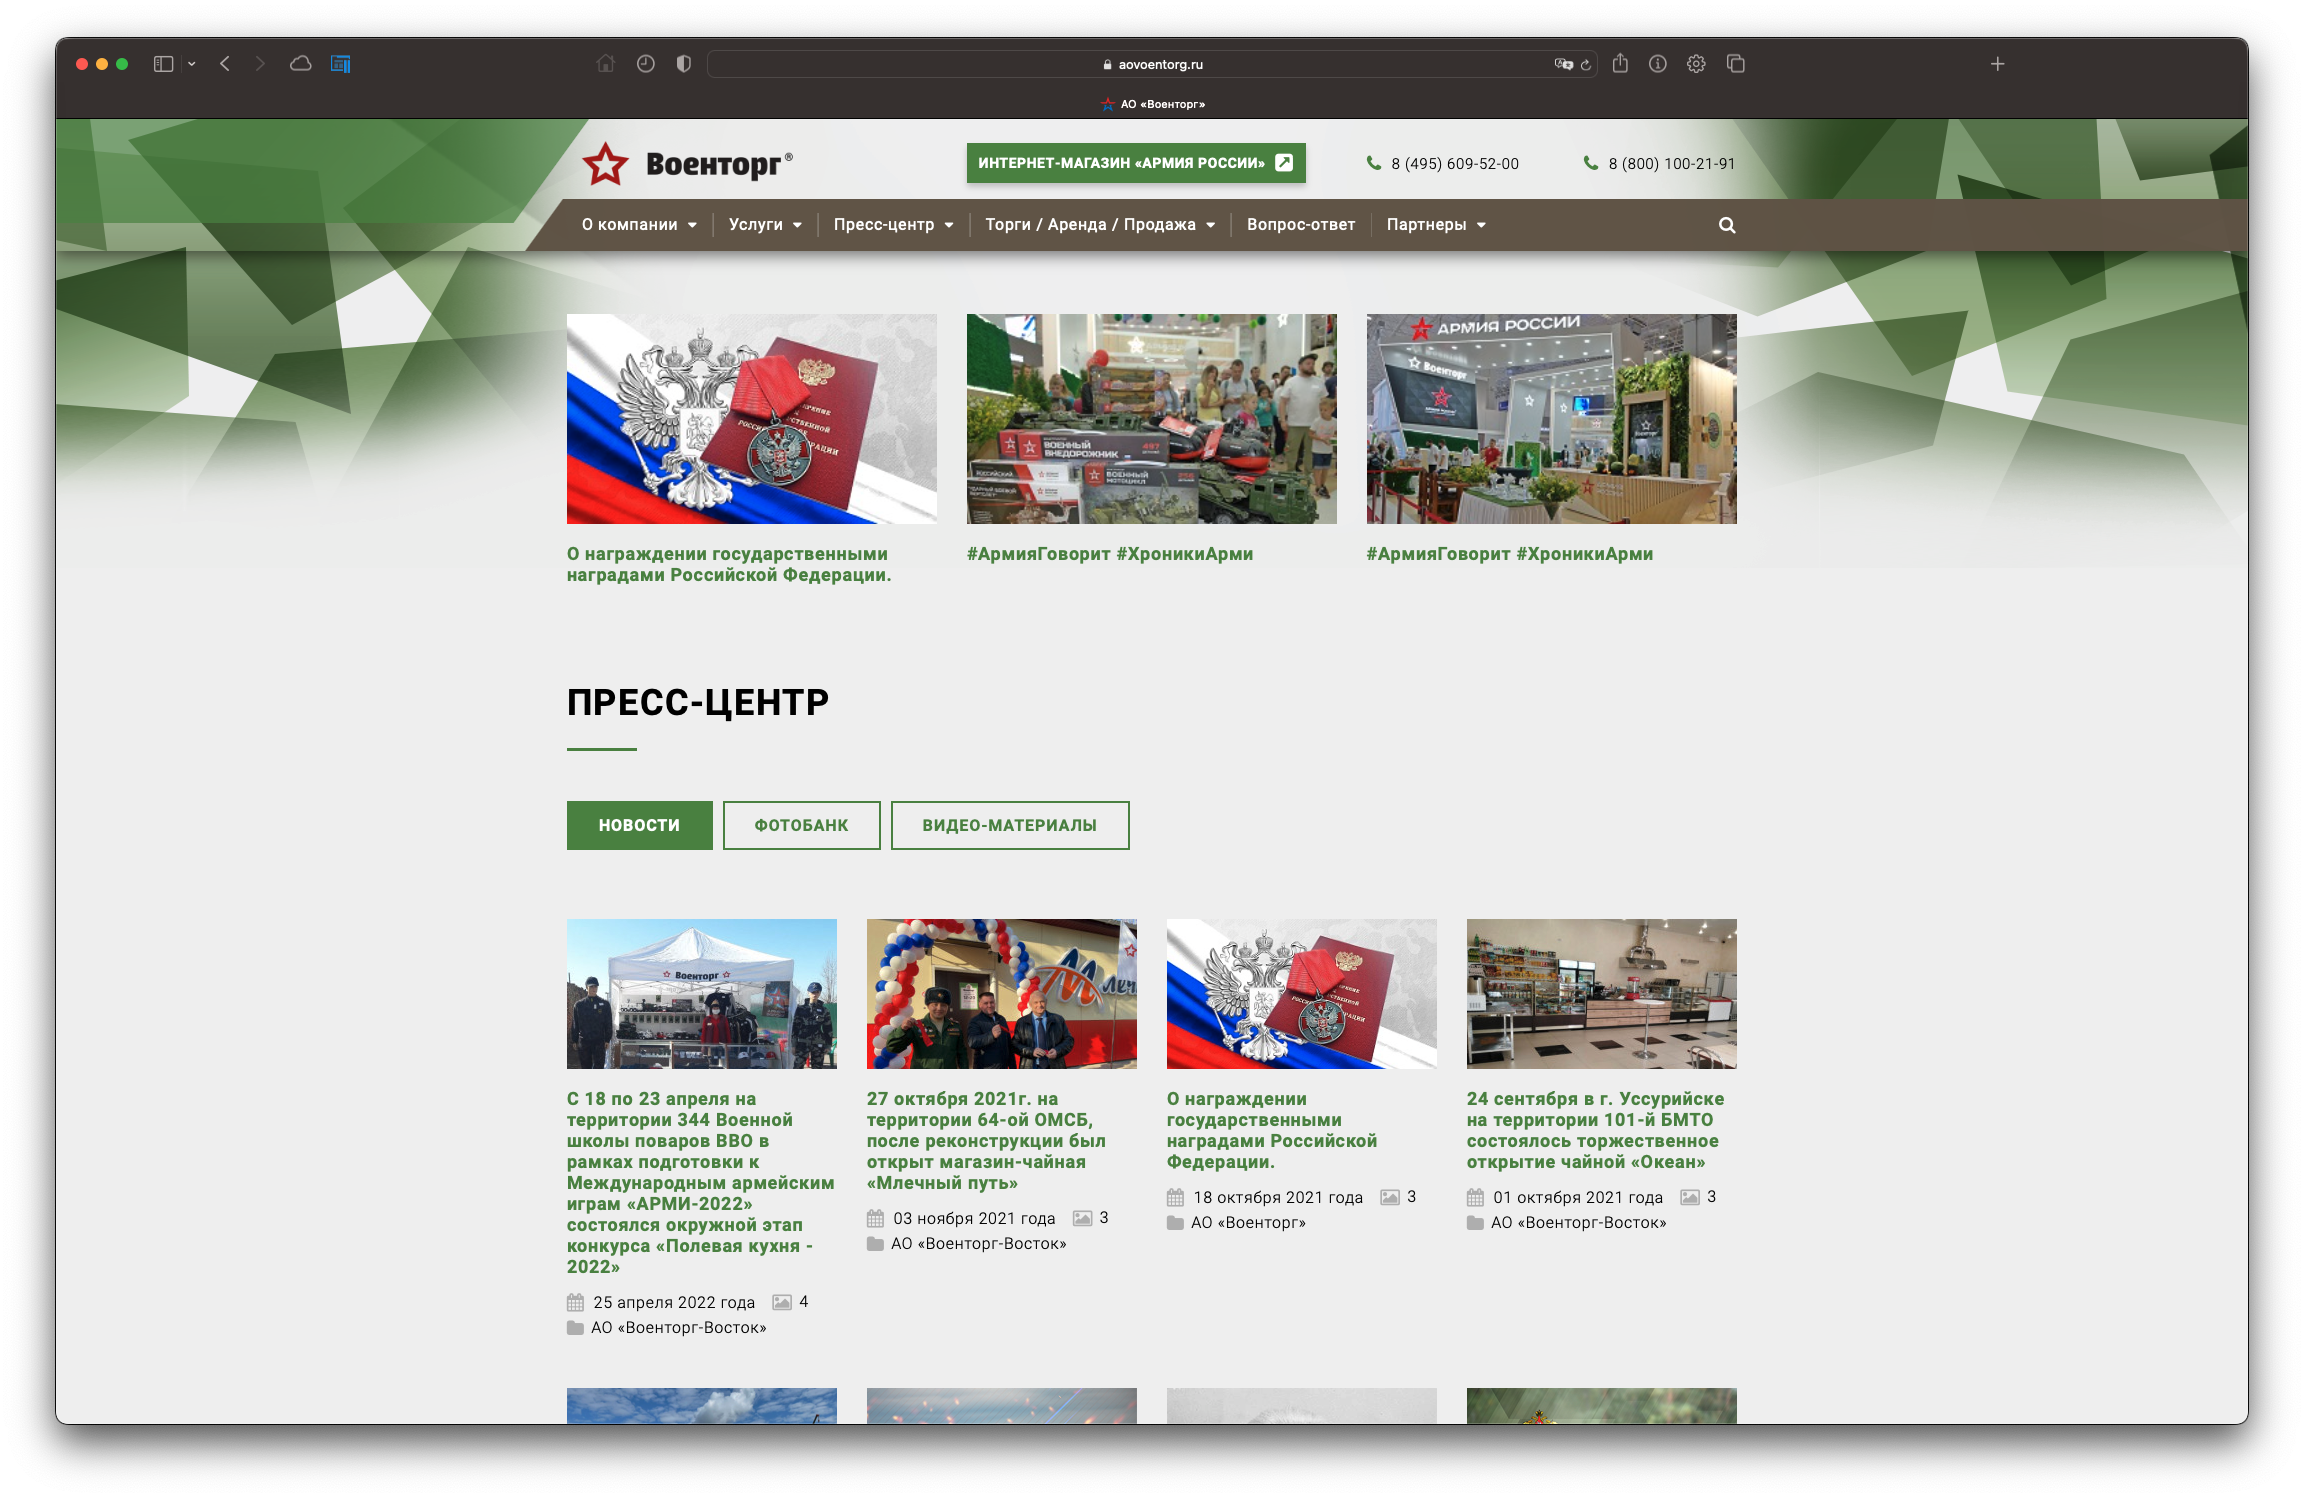
Task: Click the search magnifier icon in site menu
Action: tap(1727, 225)
